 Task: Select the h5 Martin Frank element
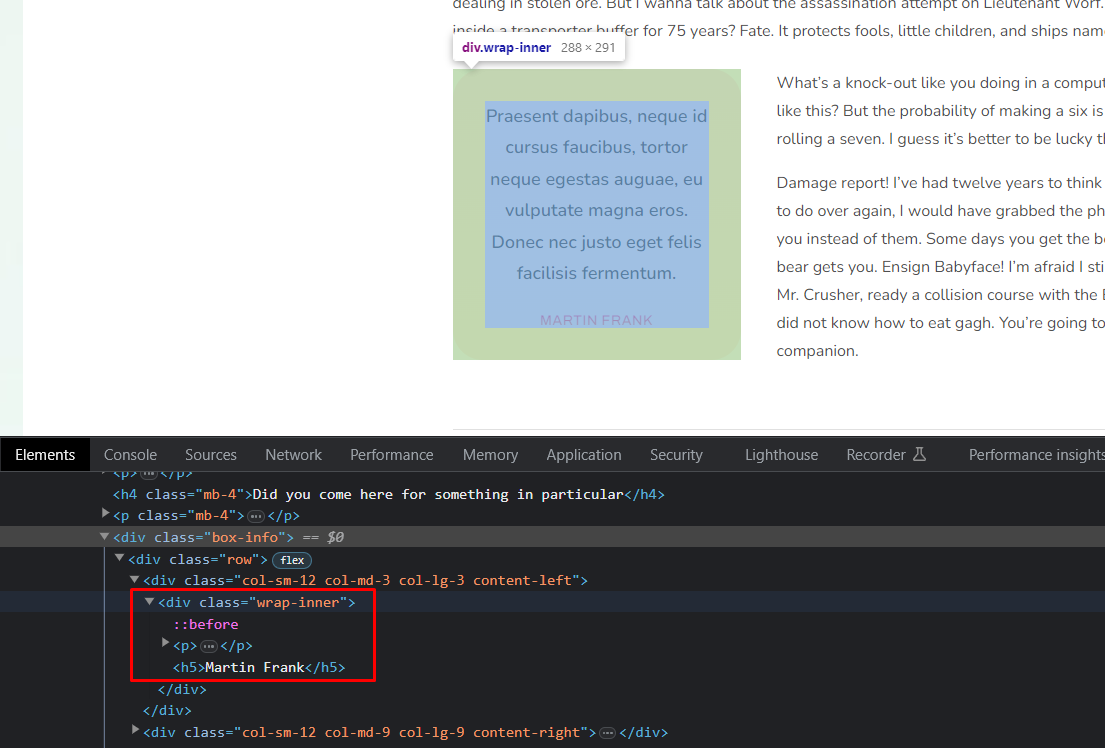[259, 667]
